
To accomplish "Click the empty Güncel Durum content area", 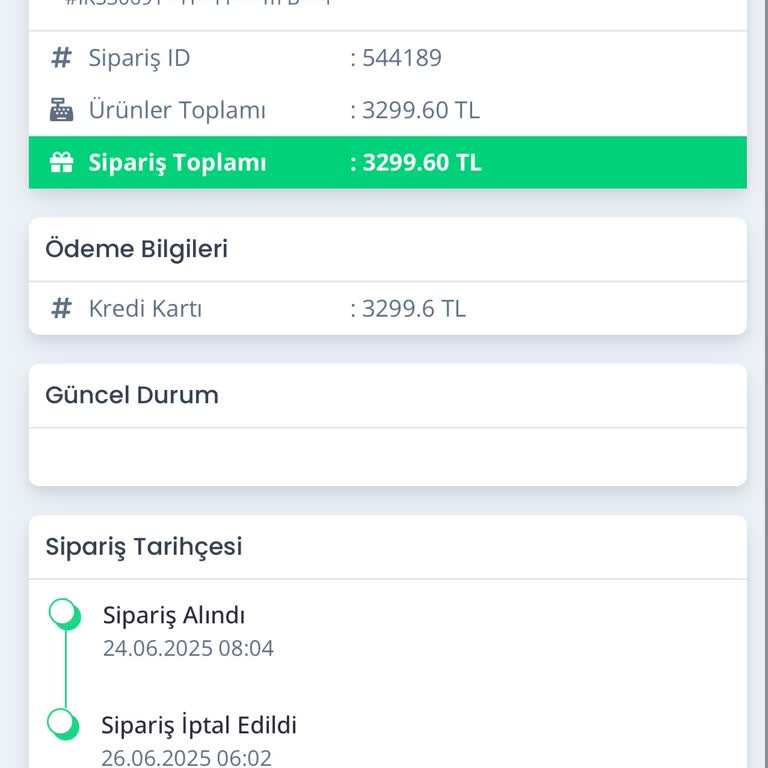I will 387,457.
